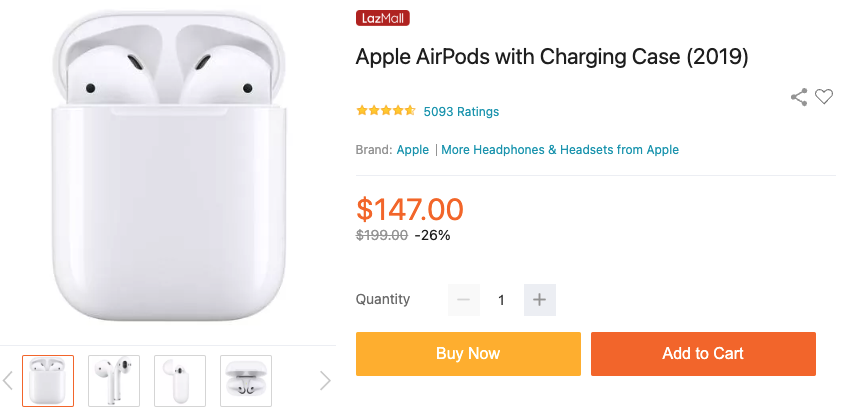Select the second thumbnail showing two earbuds

tap(114, 381)
